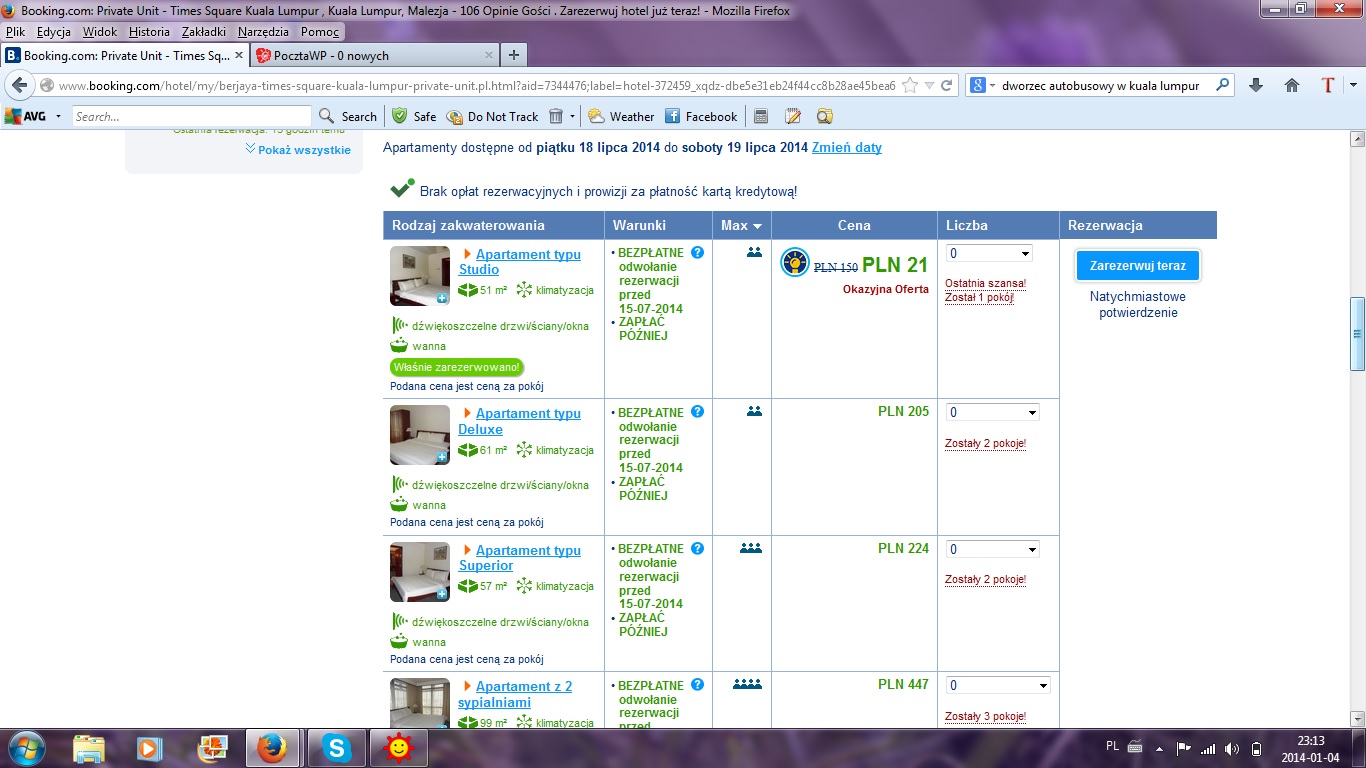Viewport: 1366px width, 768px height.
Task: Go to Firefox home page icon
Action: pyautogui.click(x=1292, y=85)
